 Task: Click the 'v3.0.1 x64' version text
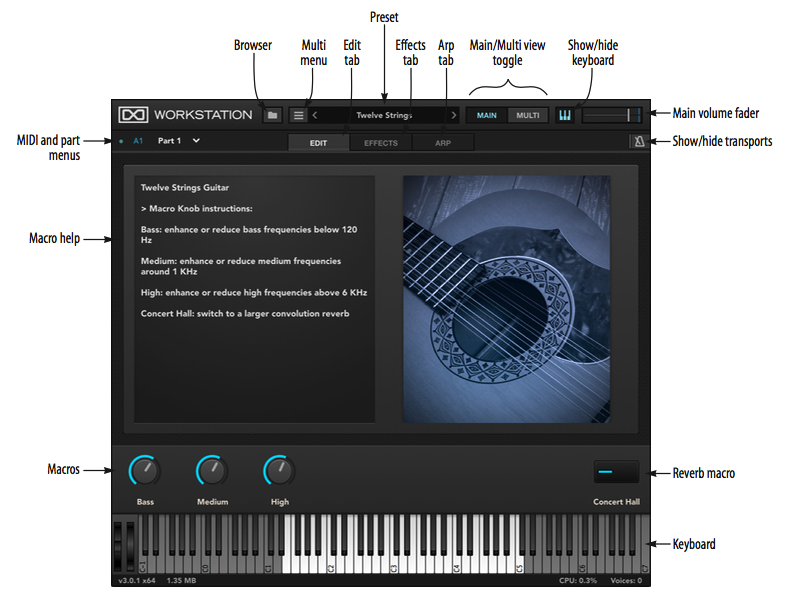[x=137, y=580]
